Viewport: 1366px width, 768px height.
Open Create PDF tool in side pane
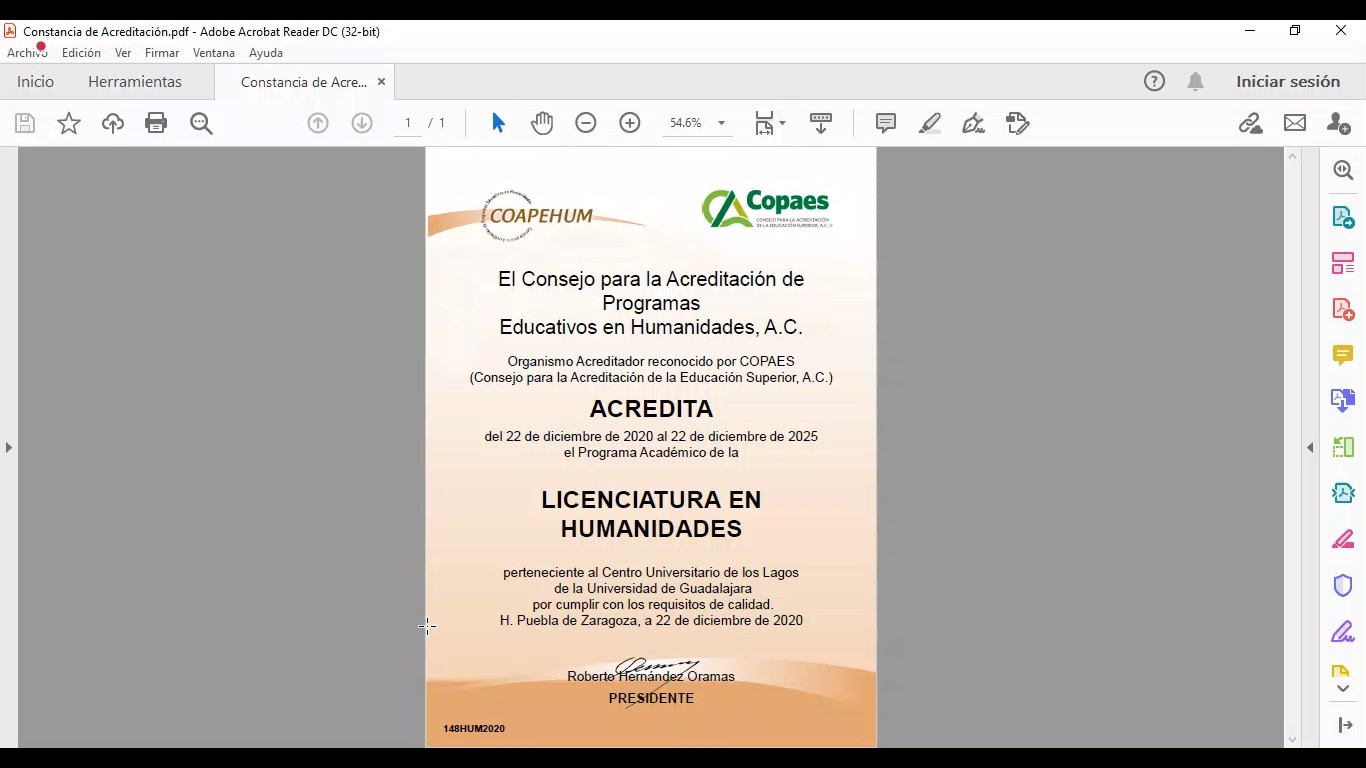coord(1343,309)
